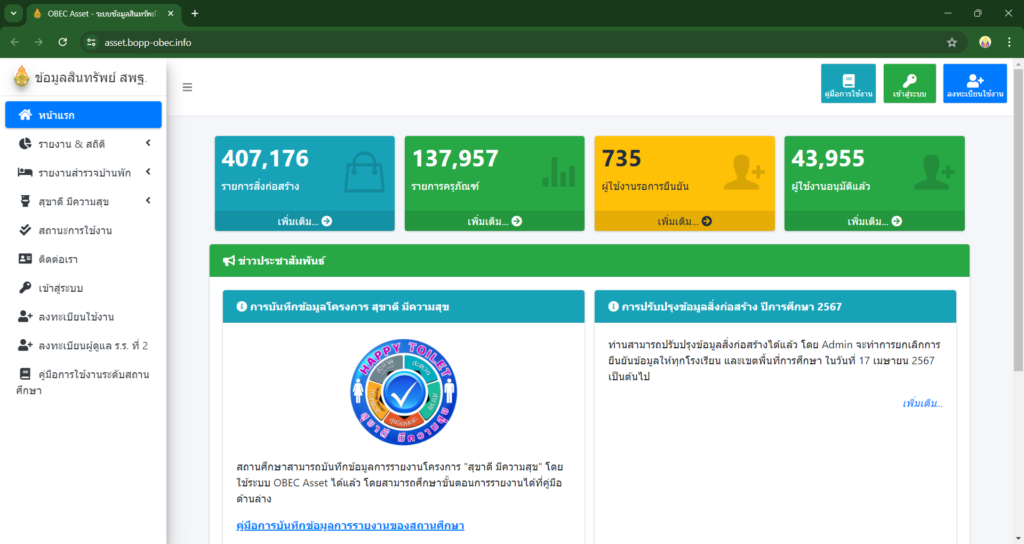Click the register user icon button in header
This screenshot has width=1024, height=544.
pos(974,84)
